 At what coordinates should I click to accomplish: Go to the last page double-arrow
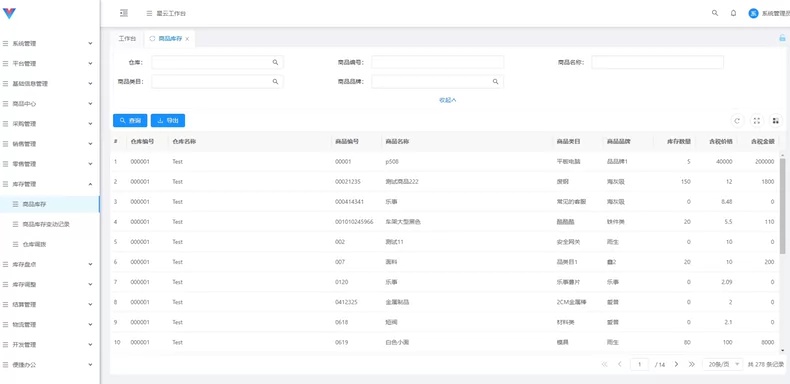click(692, 364)
